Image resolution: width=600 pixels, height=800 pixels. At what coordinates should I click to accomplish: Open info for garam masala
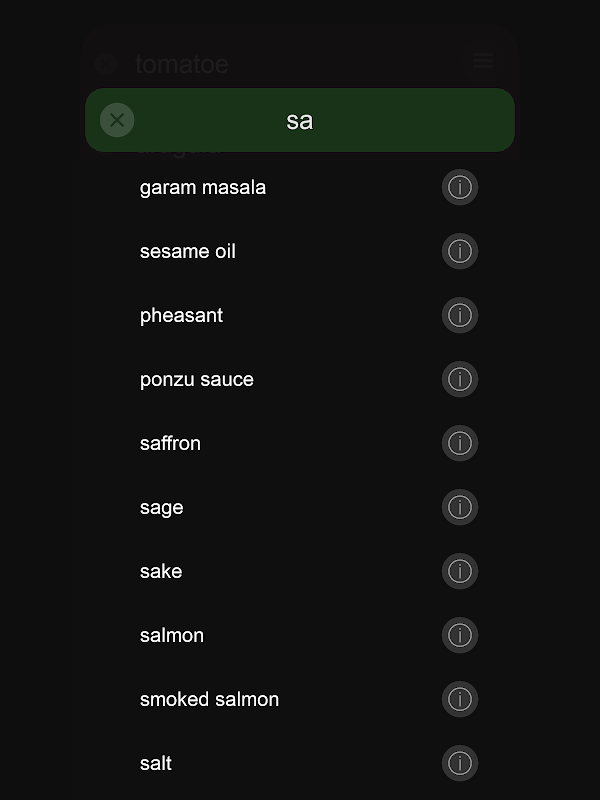pyautogui.click(x=460, y=187)
